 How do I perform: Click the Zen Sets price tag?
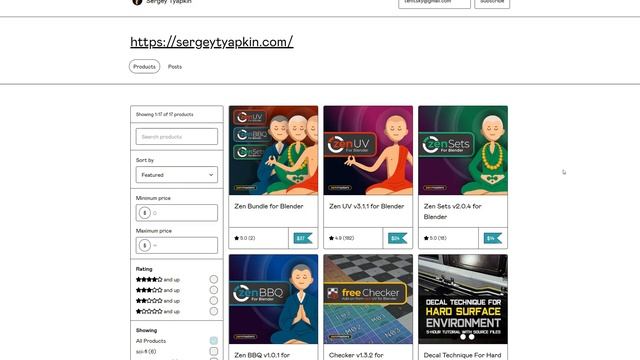coord(493,238)
